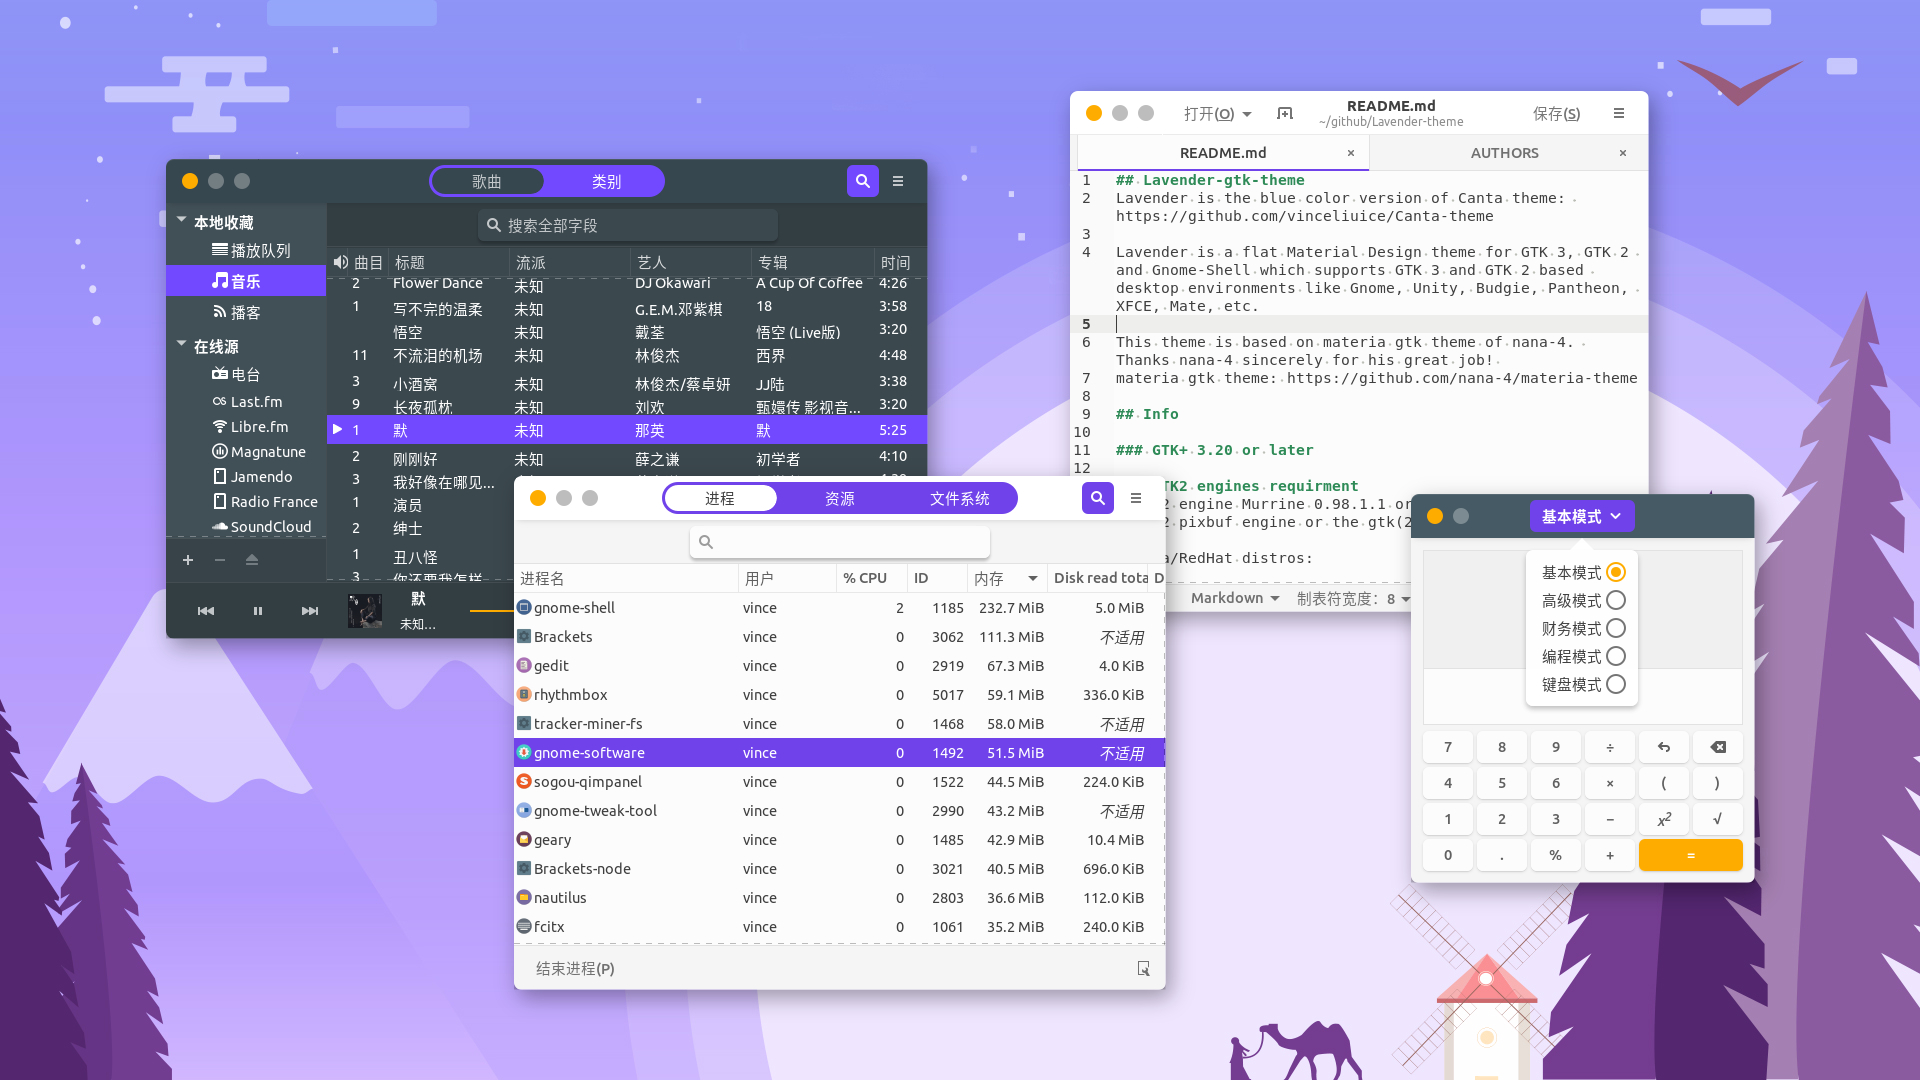Switch to 类别 categories view in Rhythmbox
This screenshot has height=1080, width=1920.
pos(606,182)
